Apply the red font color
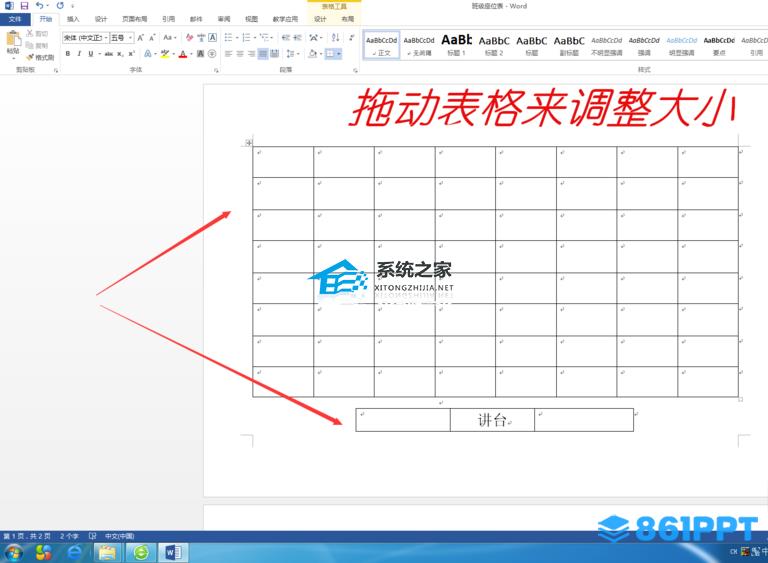Image resolution: width=768 pixels, height=563 pixels. (x=183, y=54)
